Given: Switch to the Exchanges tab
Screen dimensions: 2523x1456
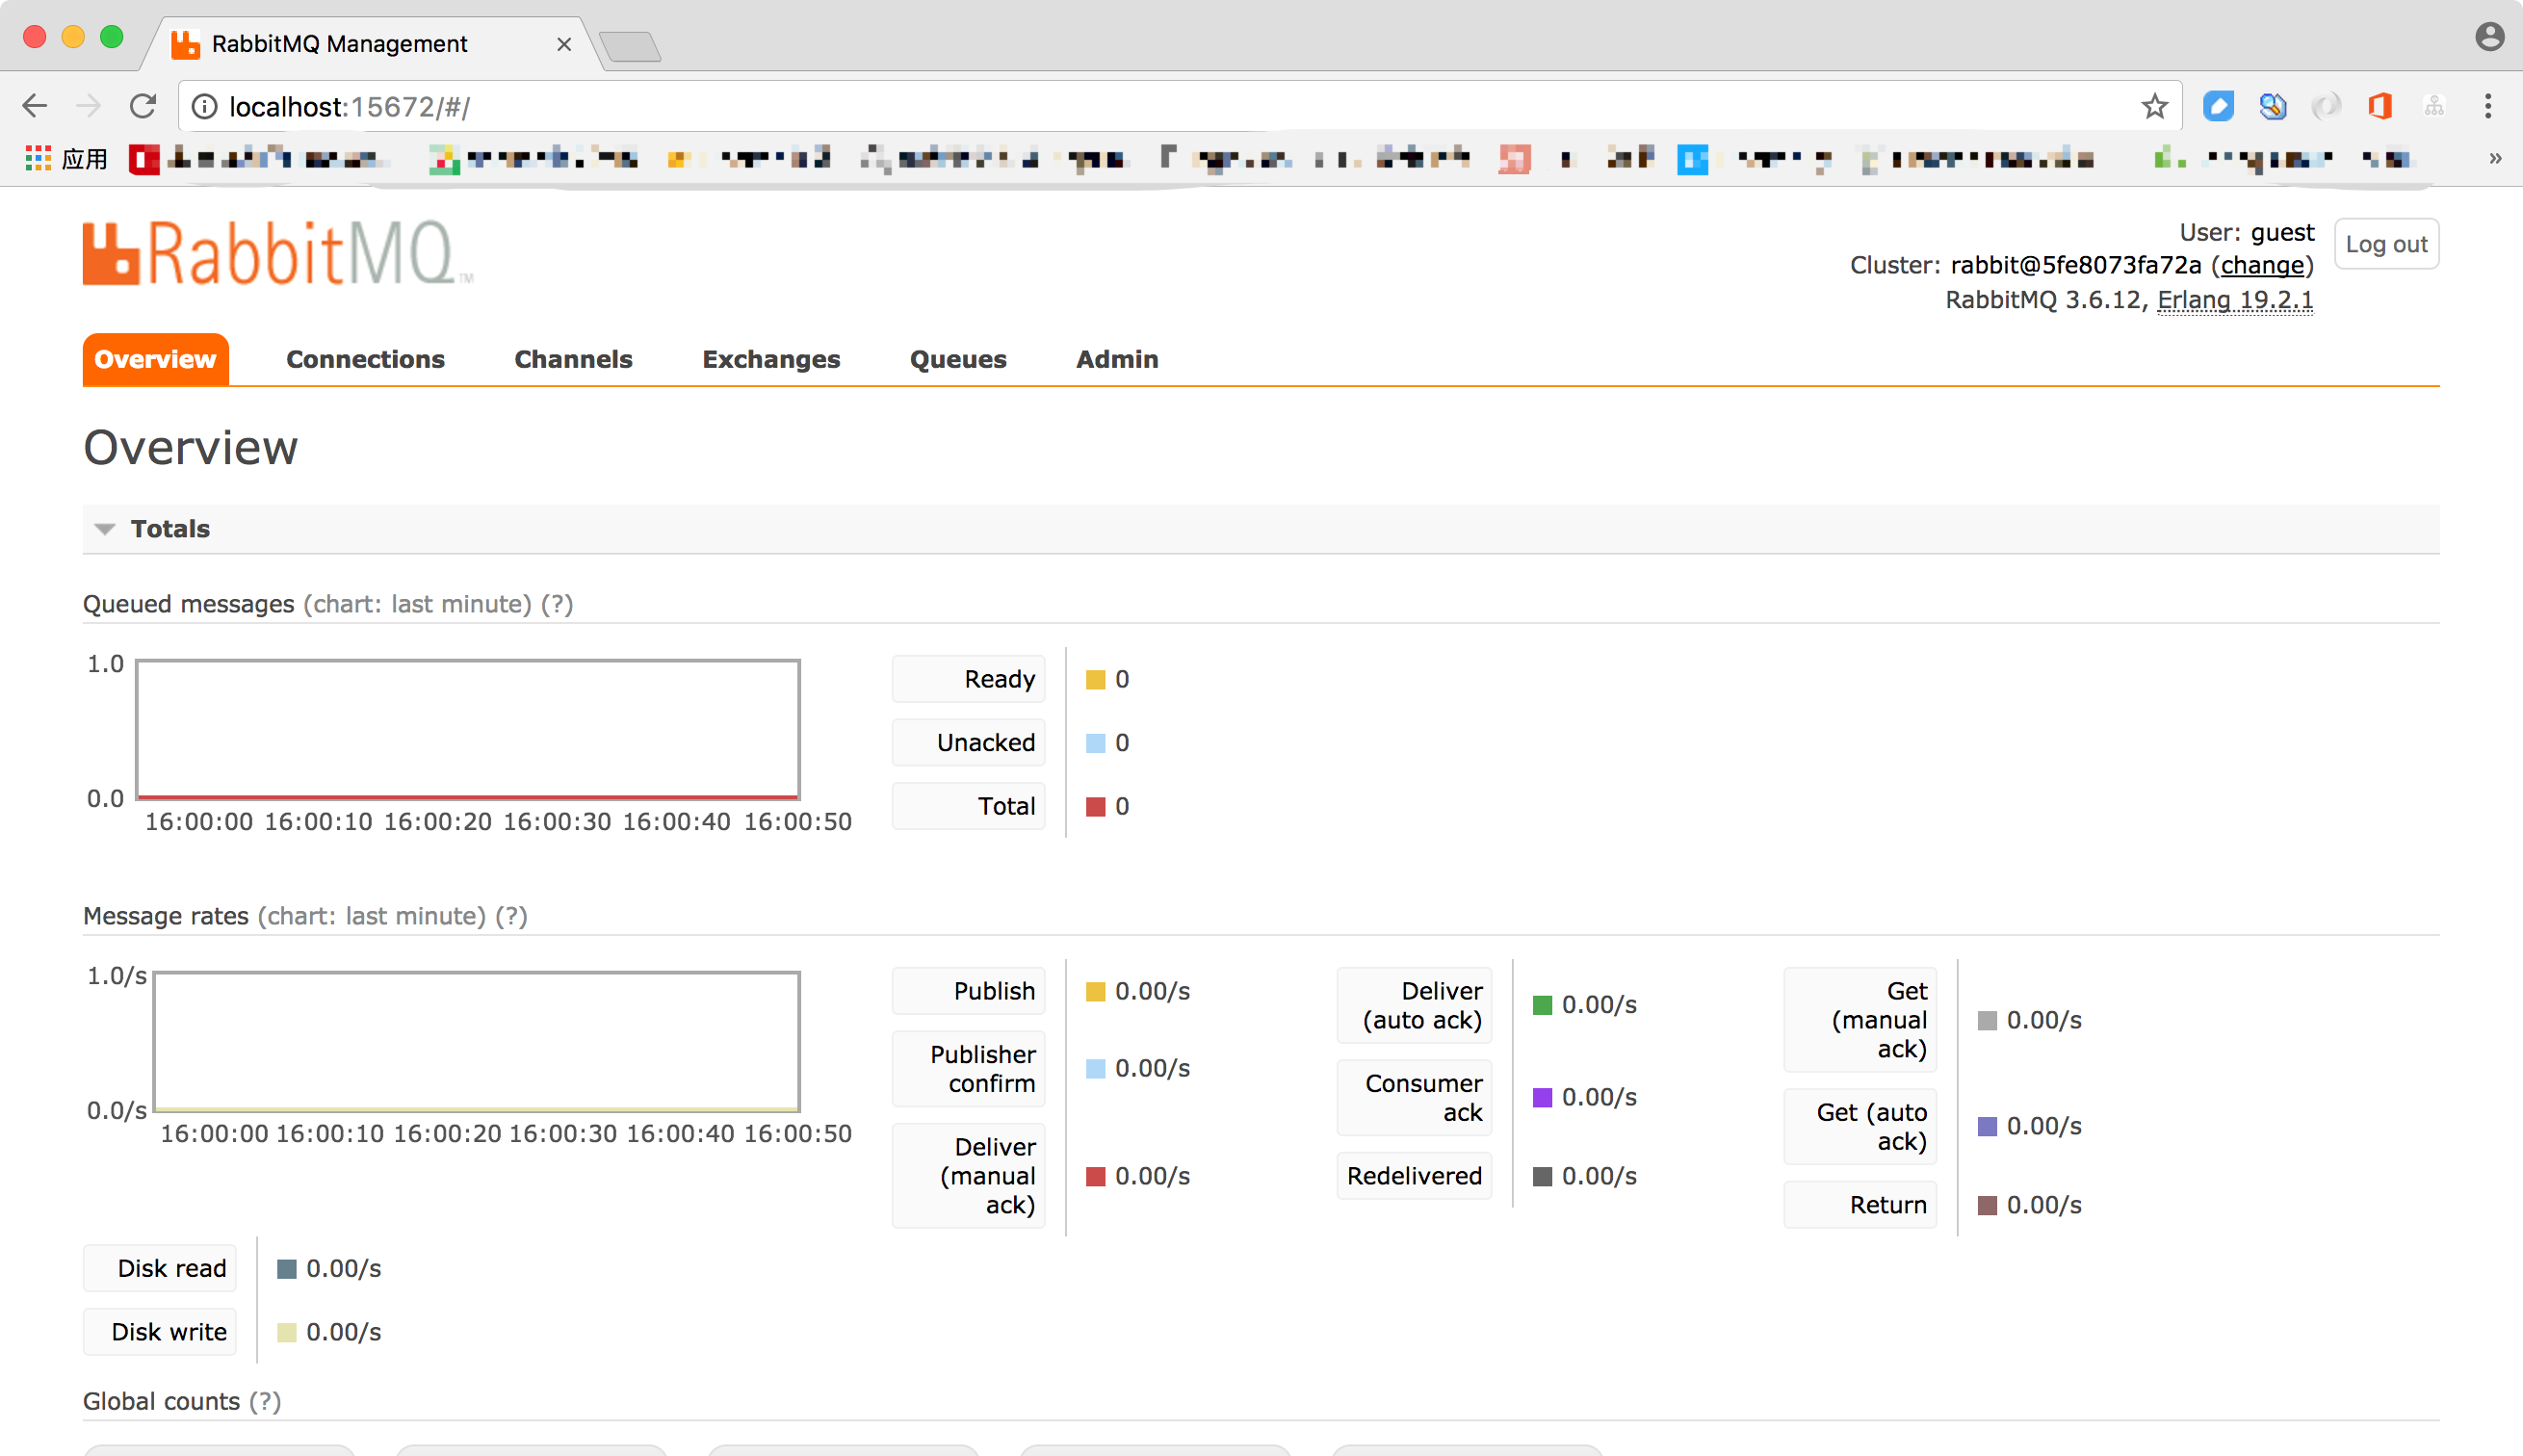Looking at the screenshot, I should (770, 359).
